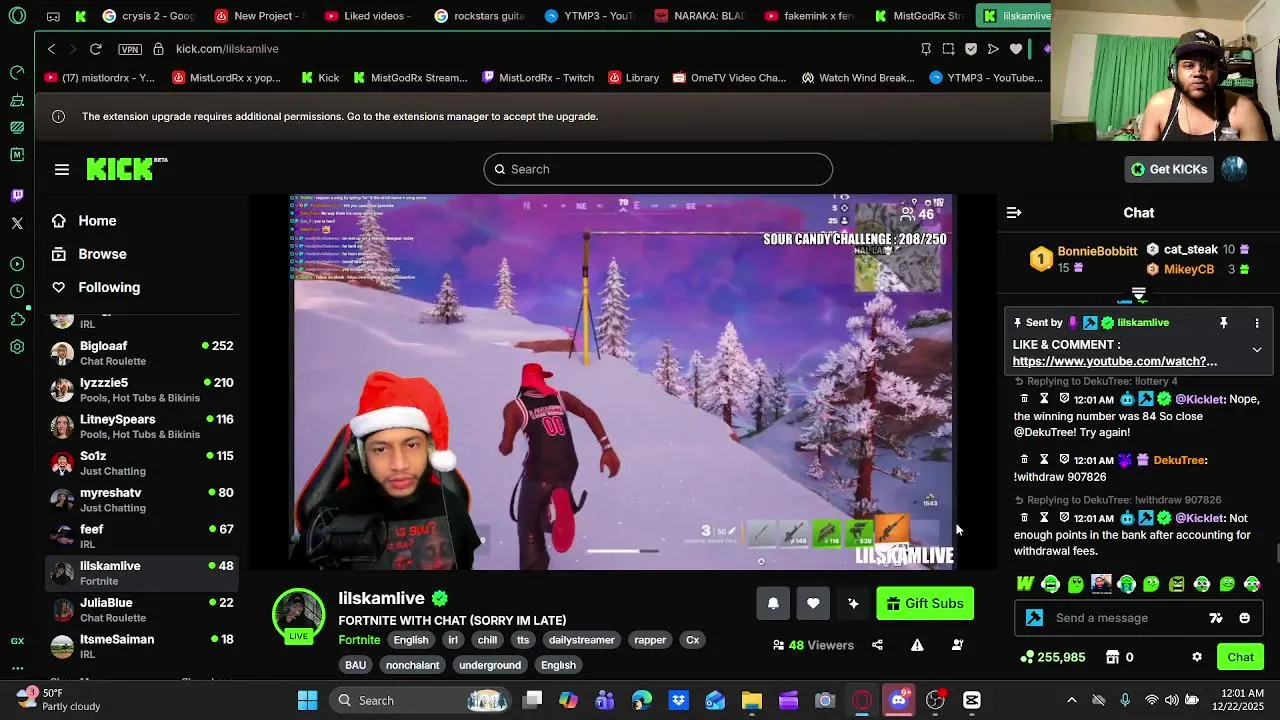Click the Gift Subs button
The width and height of the screenshot is (1280, 720).
click(925, 604)
